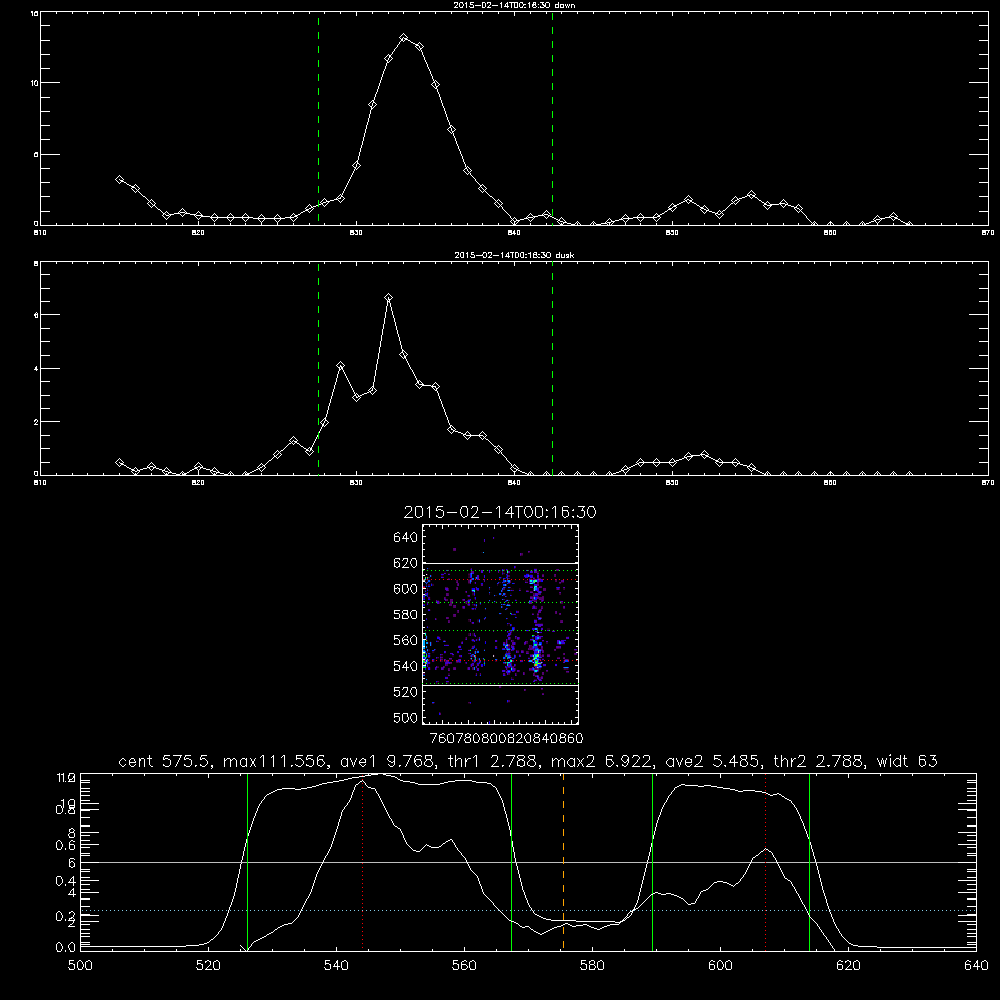Click the 560 label on spectrogram y-axis
The image size is (1000, 1000).
coord(406,640)
